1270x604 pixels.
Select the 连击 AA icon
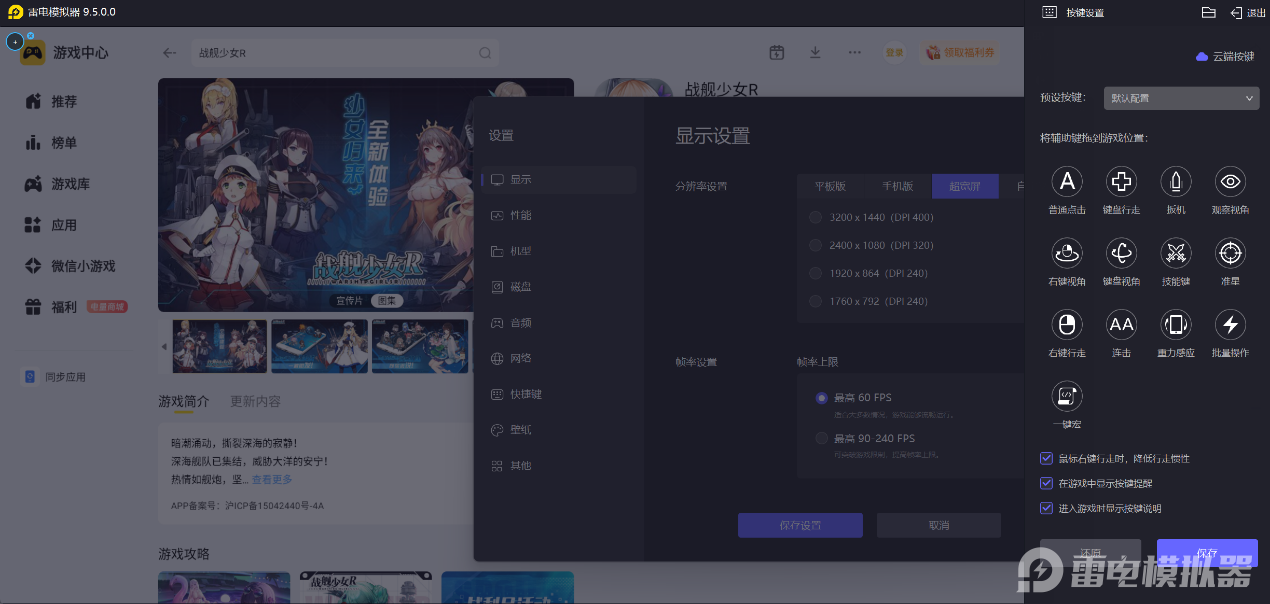point(1121,324)
